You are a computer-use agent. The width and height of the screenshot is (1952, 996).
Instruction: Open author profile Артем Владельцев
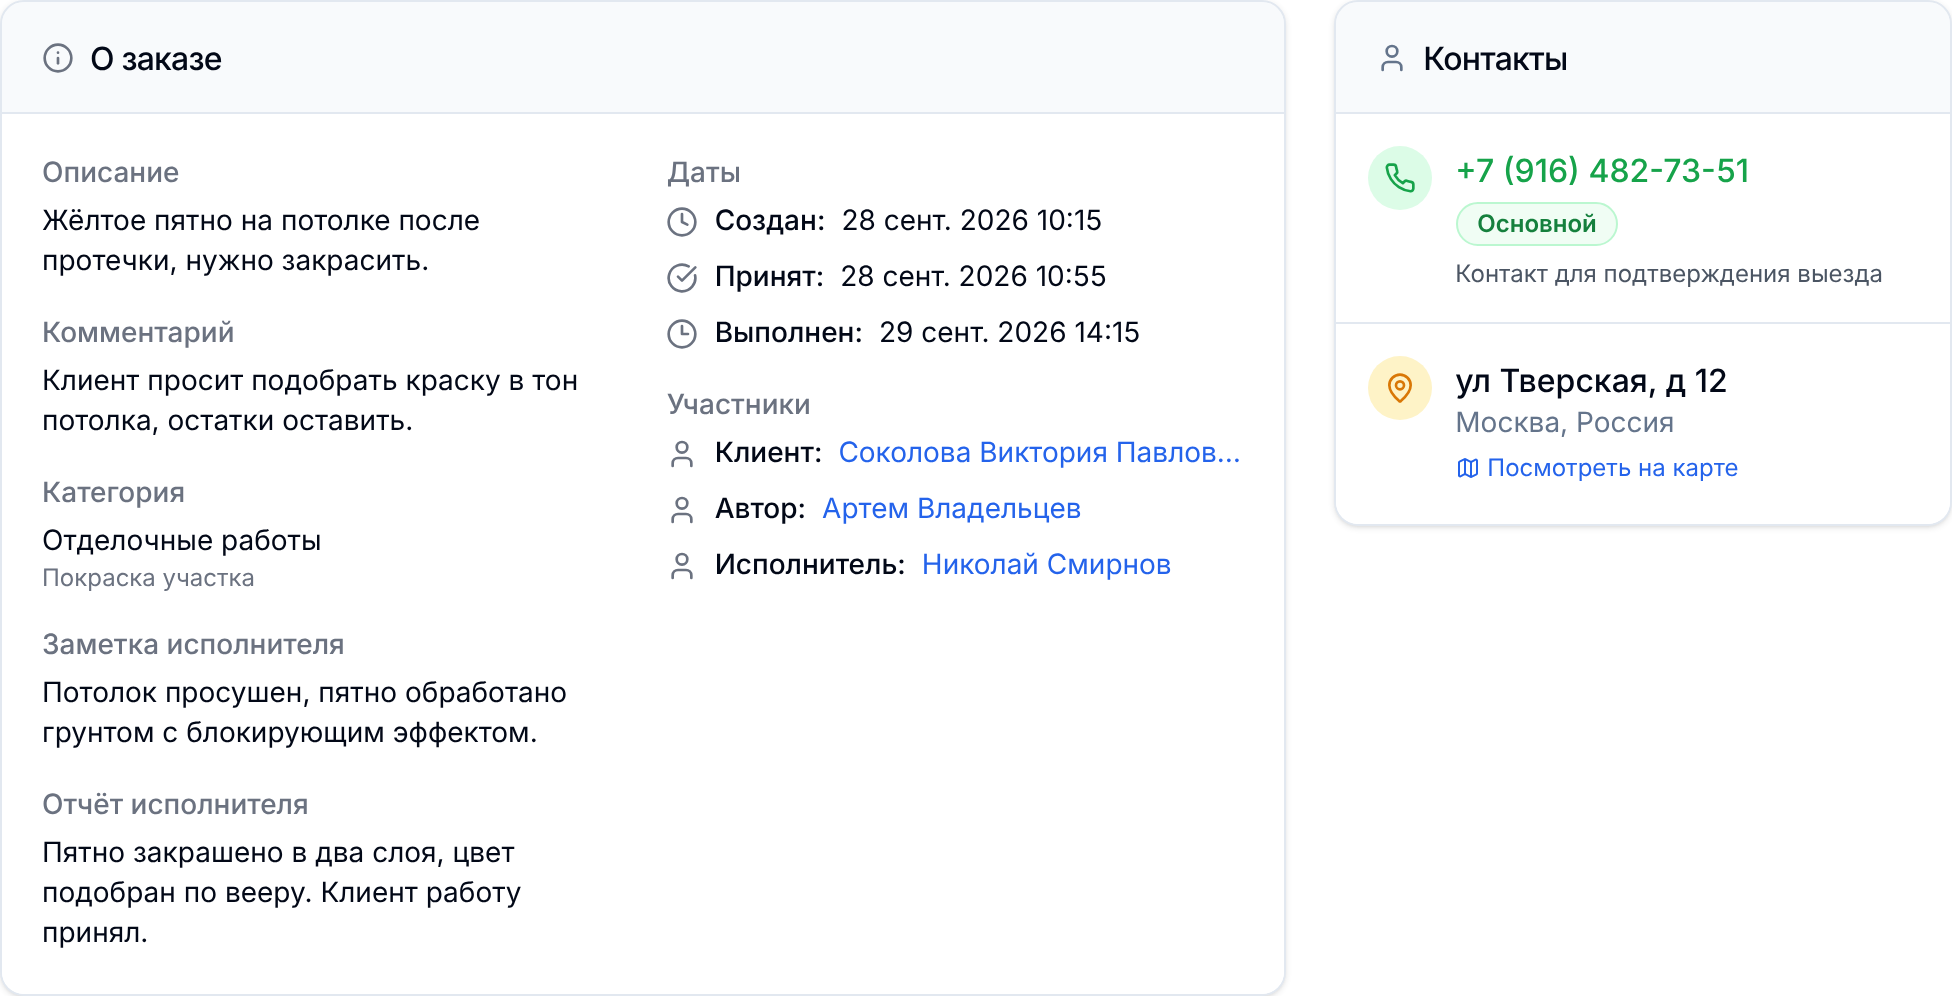pos(951,509)
